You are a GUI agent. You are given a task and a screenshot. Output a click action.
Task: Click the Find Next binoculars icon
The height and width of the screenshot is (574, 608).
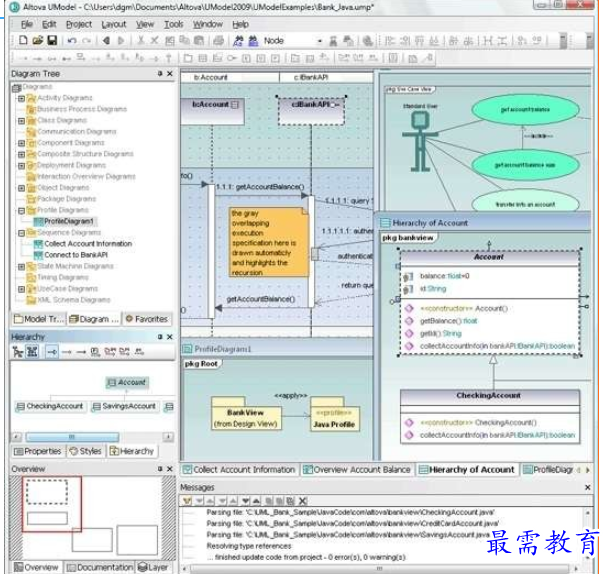[253, 40]
